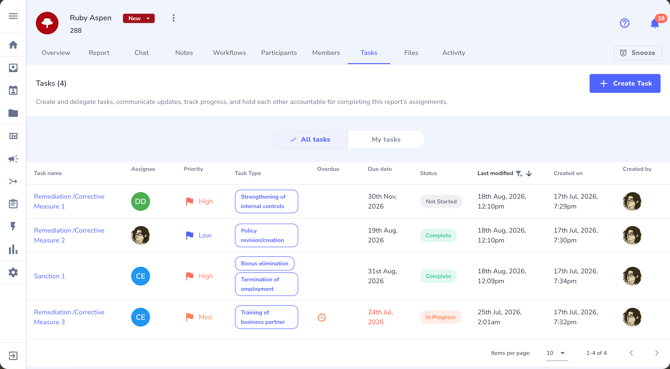The height and width of the screenshot is (369, 670).
Task: Switch to My tasks toggle
Action: coord(386,140)
